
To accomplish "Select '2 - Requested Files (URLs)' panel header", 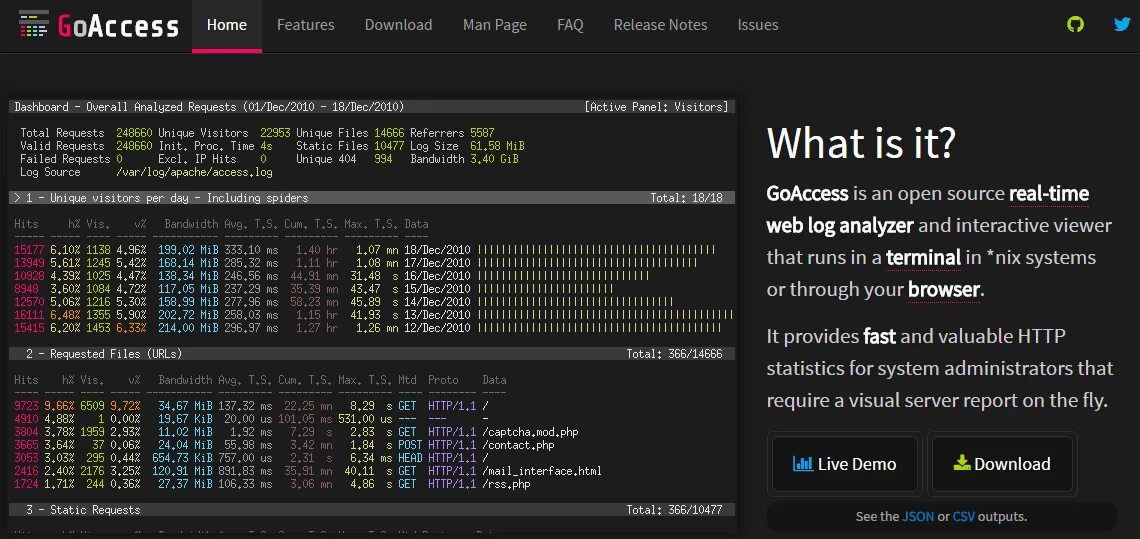I will [372, 354].
